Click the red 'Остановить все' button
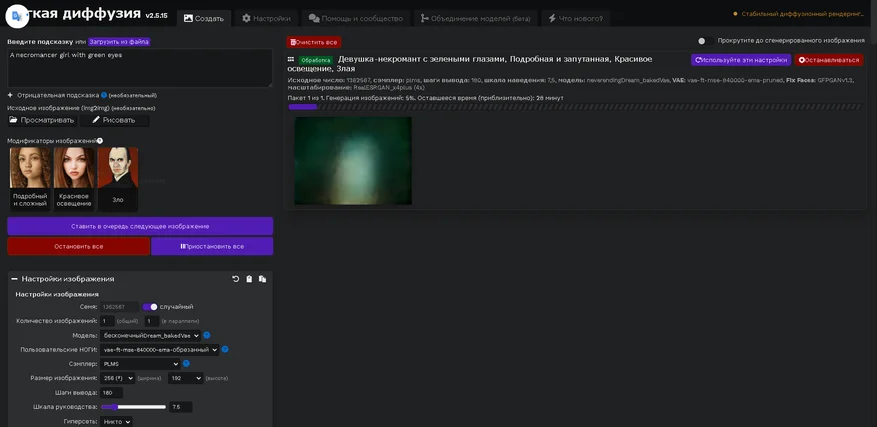Viewport: 877px width, 427px height. tap(78, 246)
